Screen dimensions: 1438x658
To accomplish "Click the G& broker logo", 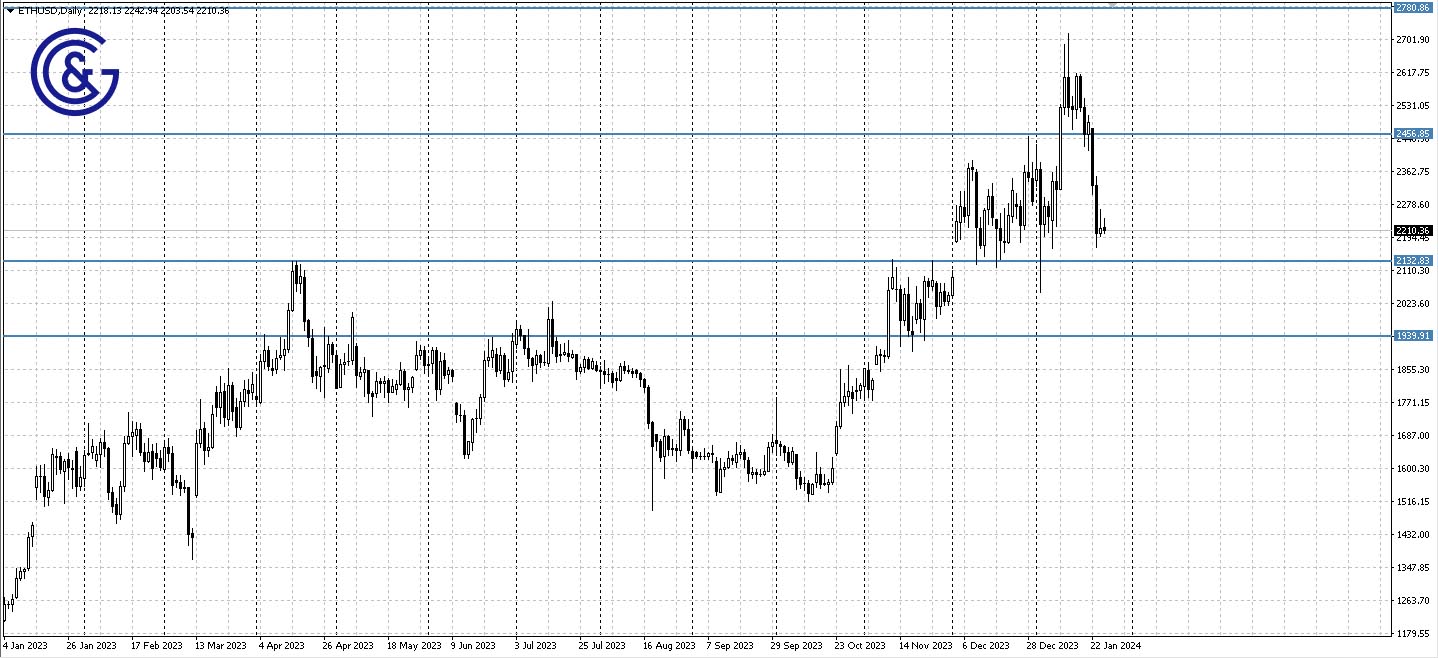I will (75, 73).
